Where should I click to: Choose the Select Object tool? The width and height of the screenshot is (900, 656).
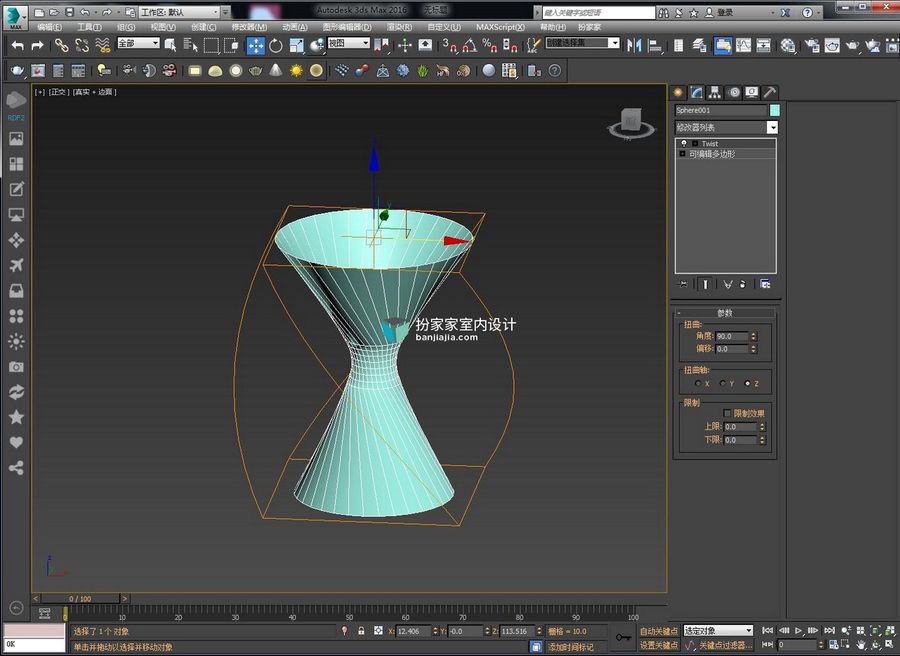tap(170, 45)
